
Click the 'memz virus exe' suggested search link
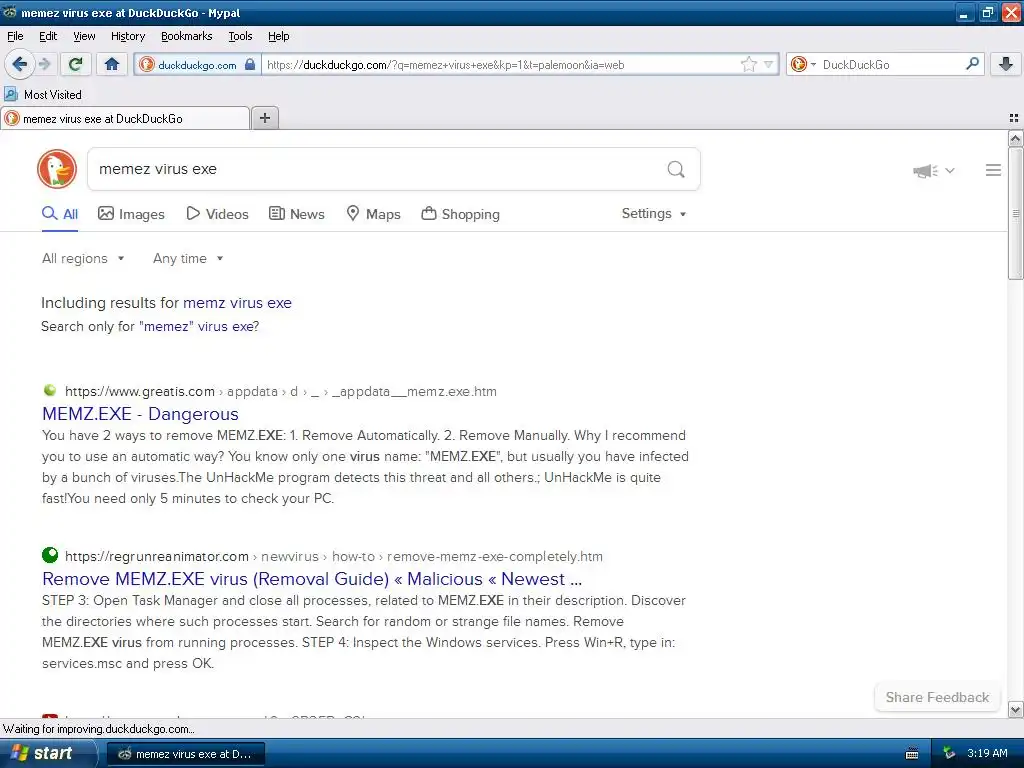[237, 303]
